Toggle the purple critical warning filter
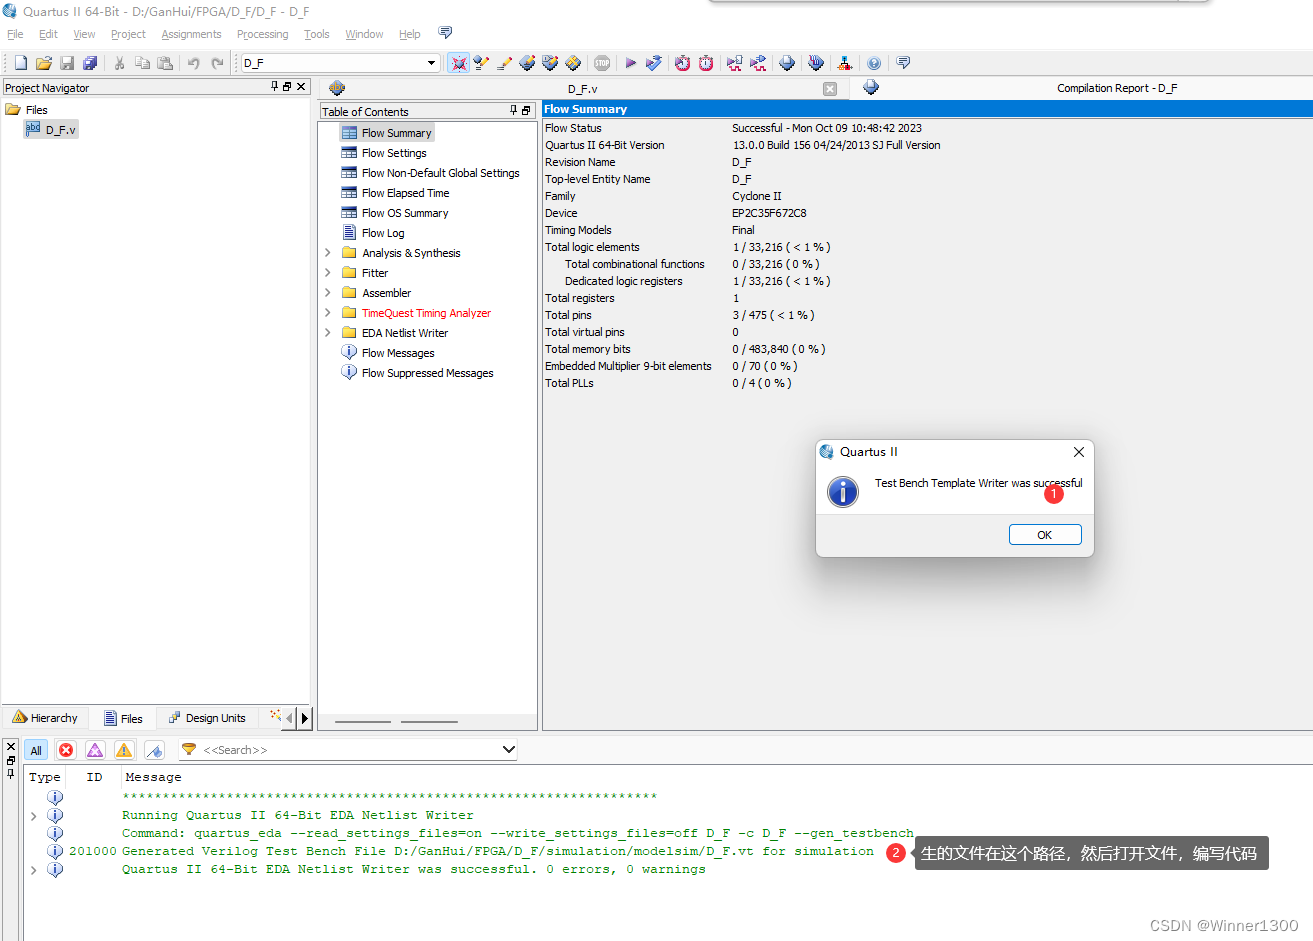The image size is (1313, 941). pos(95,750)
